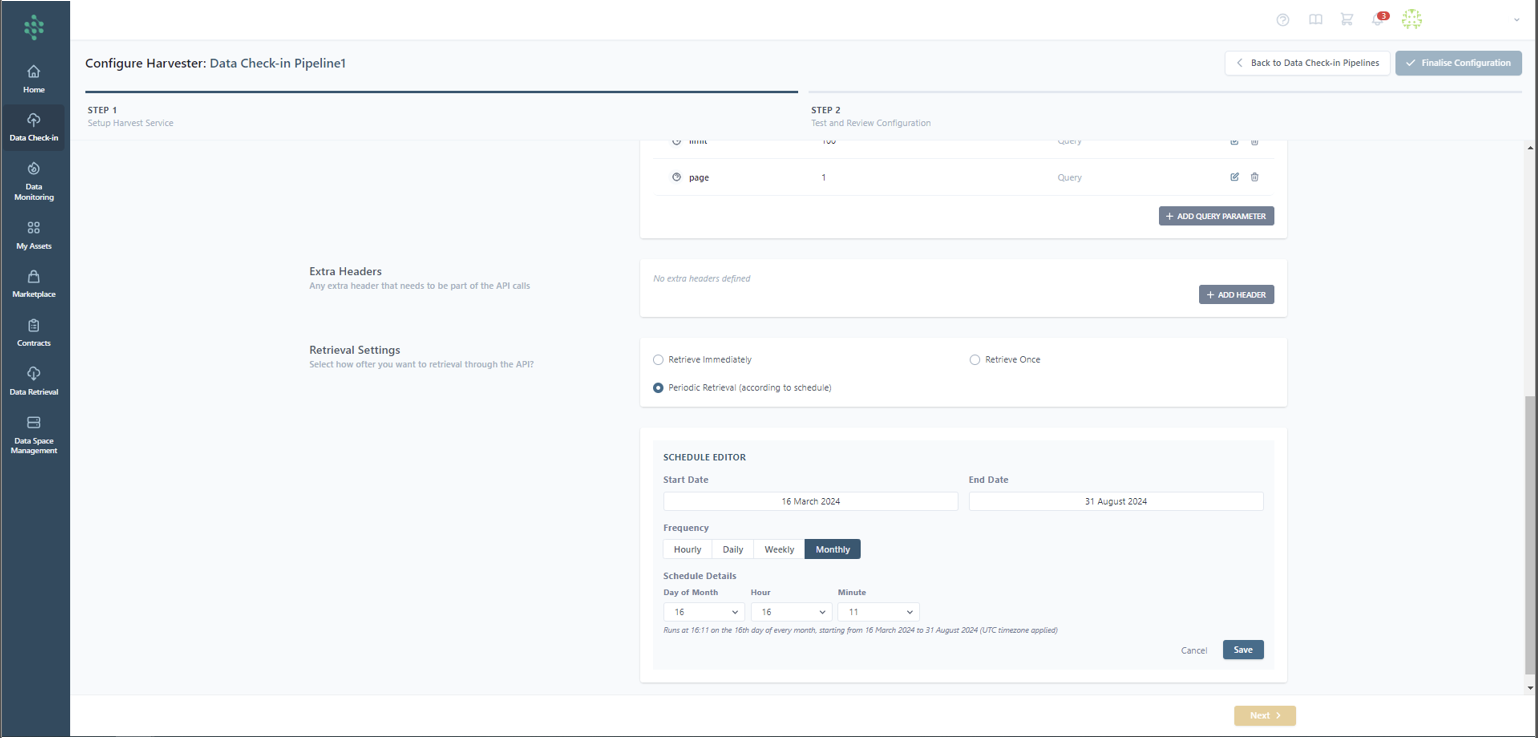Switch frequency to Weekly
Viewport: 1538px width, 738px height.
coord(779,549)
